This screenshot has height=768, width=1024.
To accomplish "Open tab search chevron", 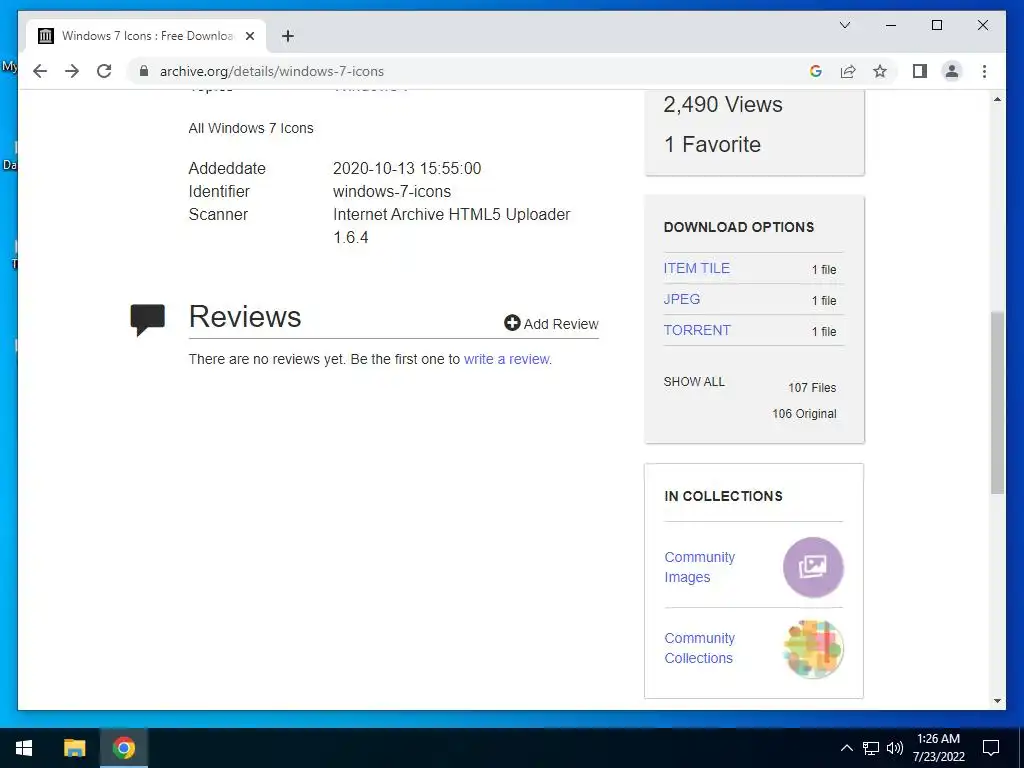I will (x=844, y=25).
